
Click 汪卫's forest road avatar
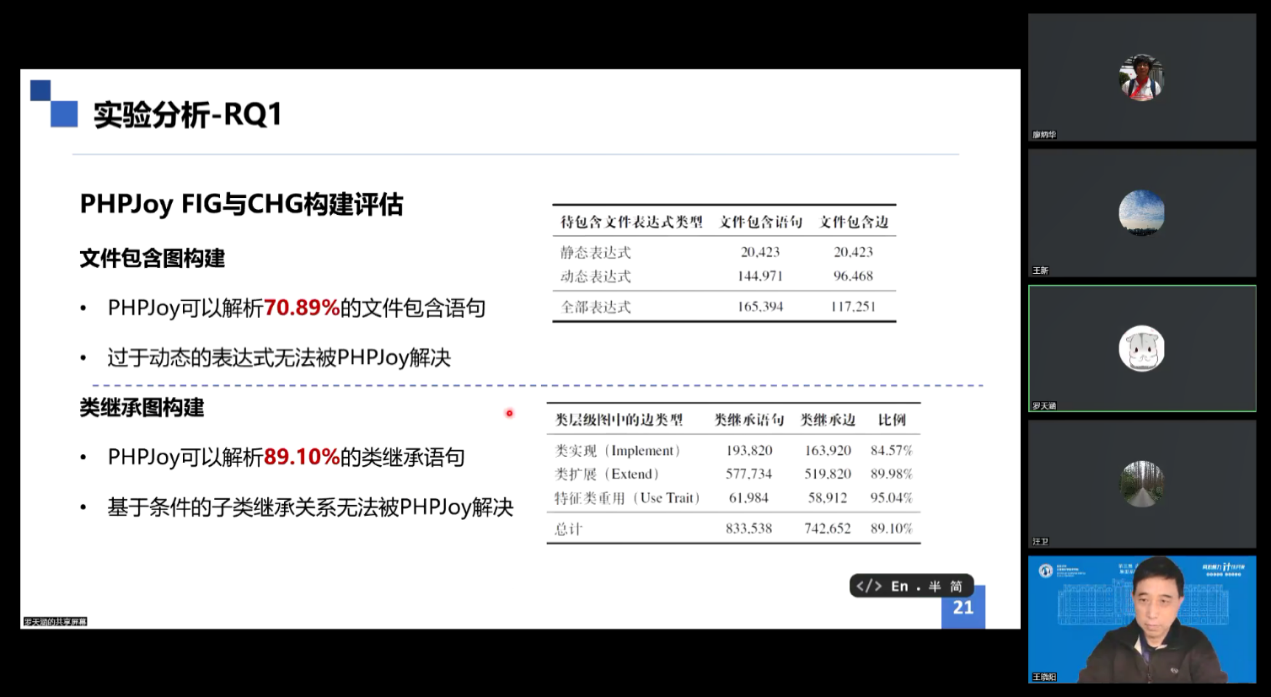point(1141,483)
